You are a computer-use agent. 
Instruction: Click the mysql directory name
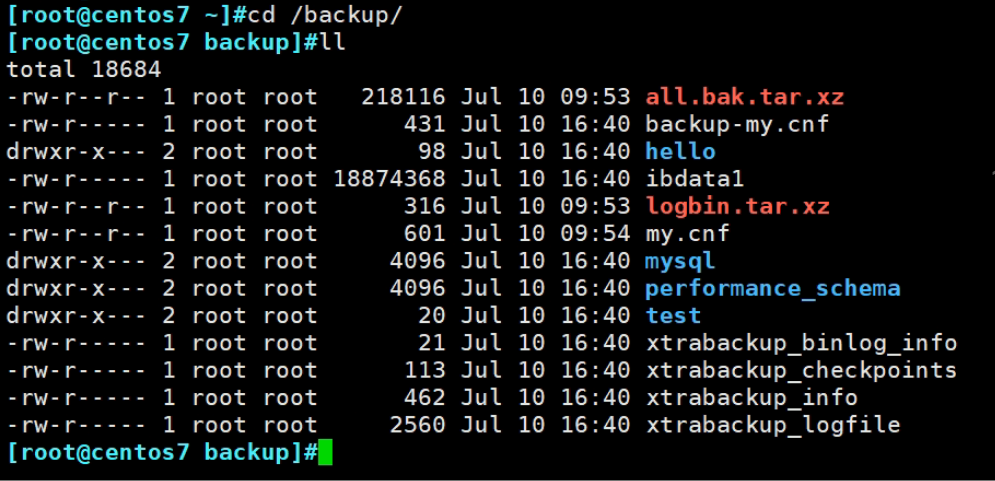[x=680, y=261]
